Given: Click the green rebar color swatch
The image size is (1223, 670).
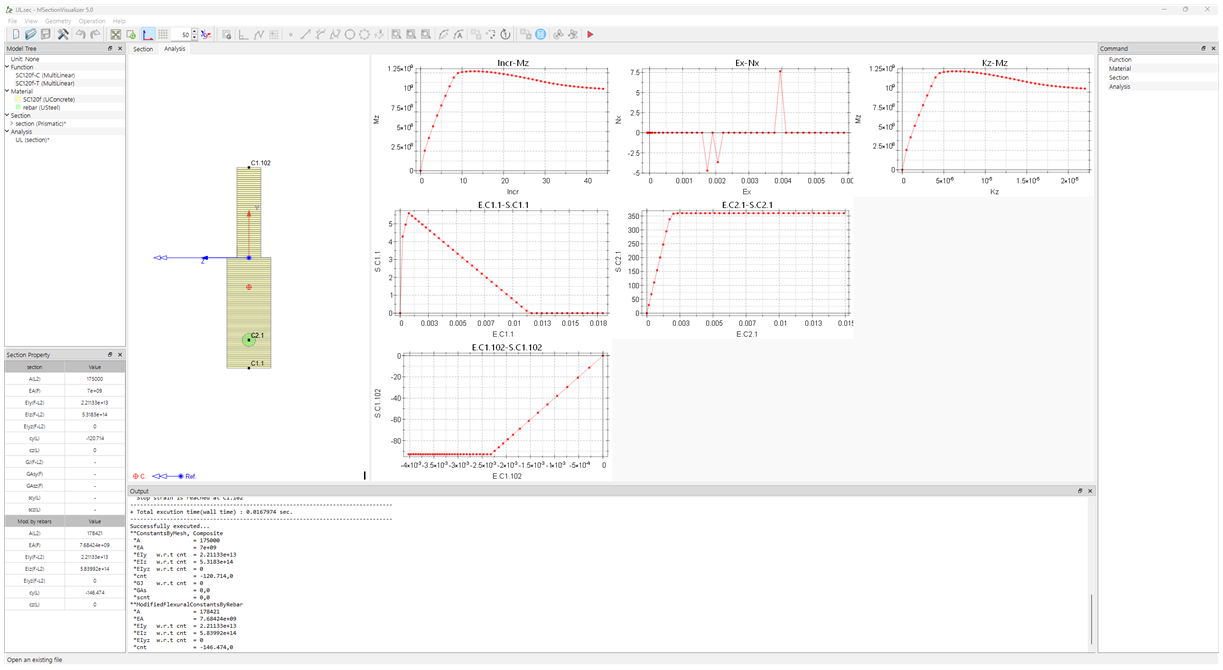Looking at the screenshot, I should (x=18, y=107).
